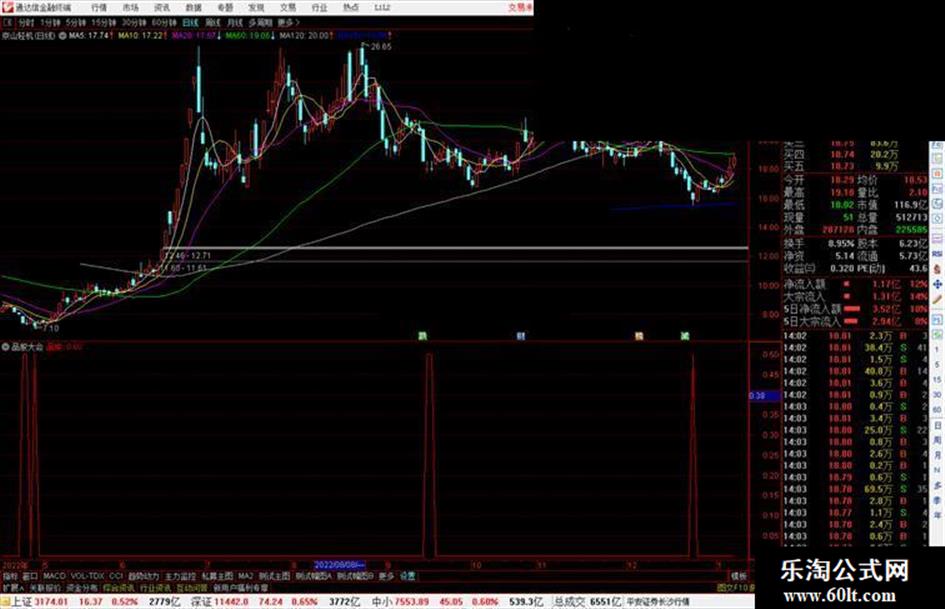Switch to 30-minute period in right sidebar
945x609 pixels.
[937, 395]
